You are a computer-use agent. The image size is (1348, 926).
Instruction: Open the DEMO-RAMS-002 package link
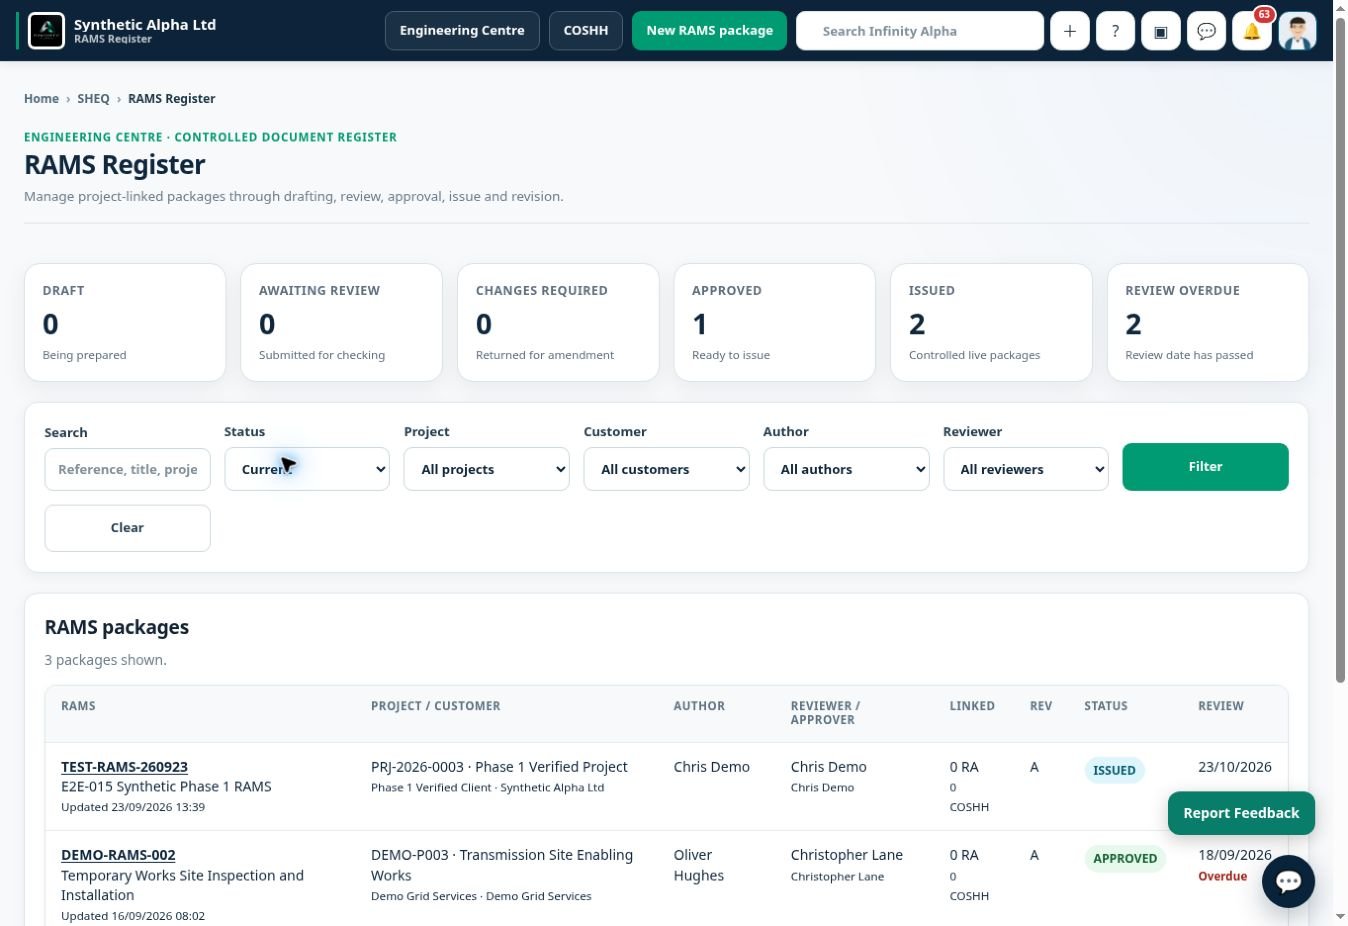click(118, 855)
